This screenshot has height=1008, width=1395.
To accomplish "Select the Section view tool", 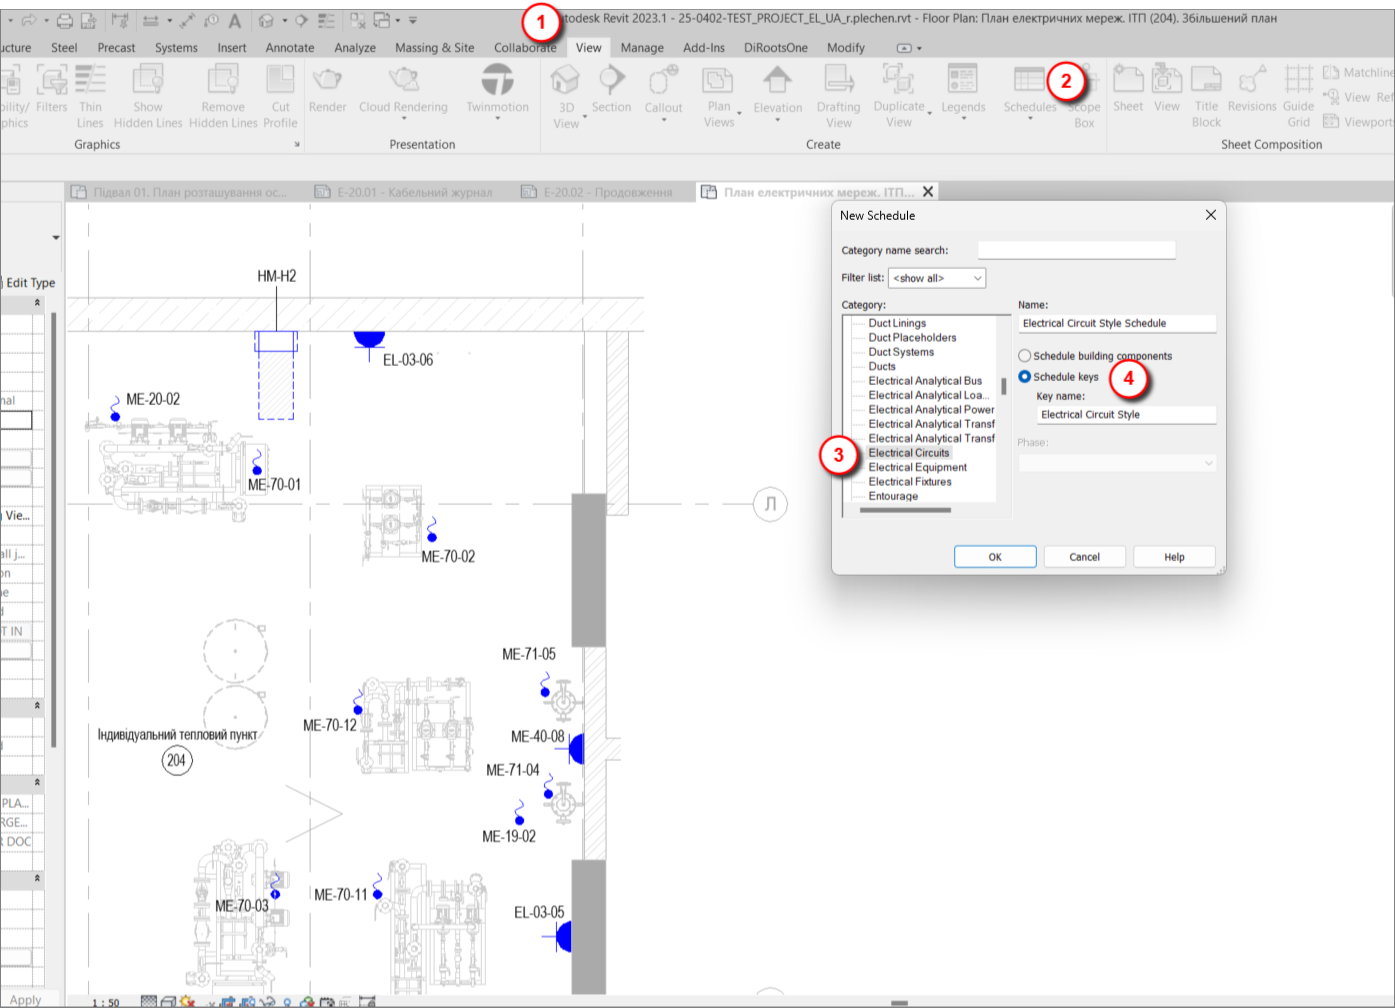I will (x=611, y=80).
